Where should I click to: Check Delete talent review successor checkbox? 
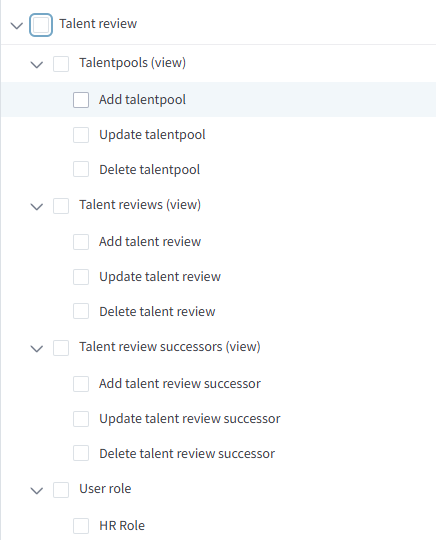click(x=81, y=453)
